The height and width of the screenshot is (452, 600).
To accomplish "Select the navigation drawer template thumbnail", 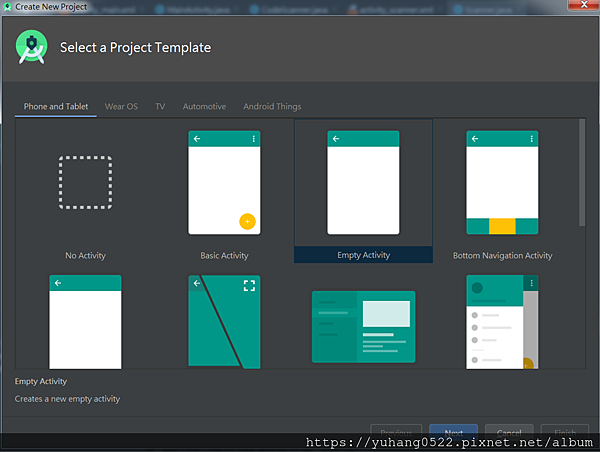I will click(x=502, y=322).
